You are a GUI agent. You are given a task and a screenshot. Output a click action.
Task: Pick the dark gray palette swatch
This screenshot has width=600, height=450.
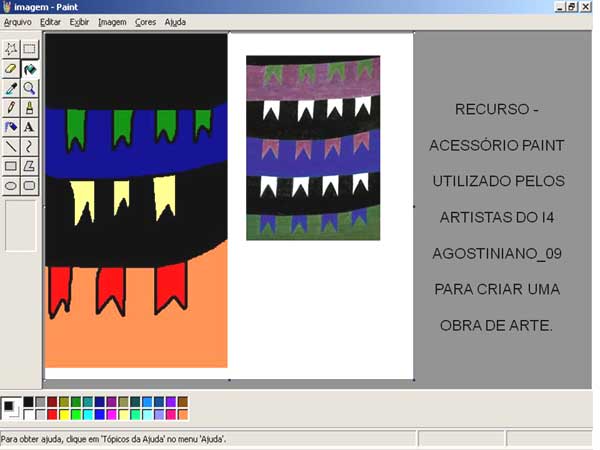point(41,402)
